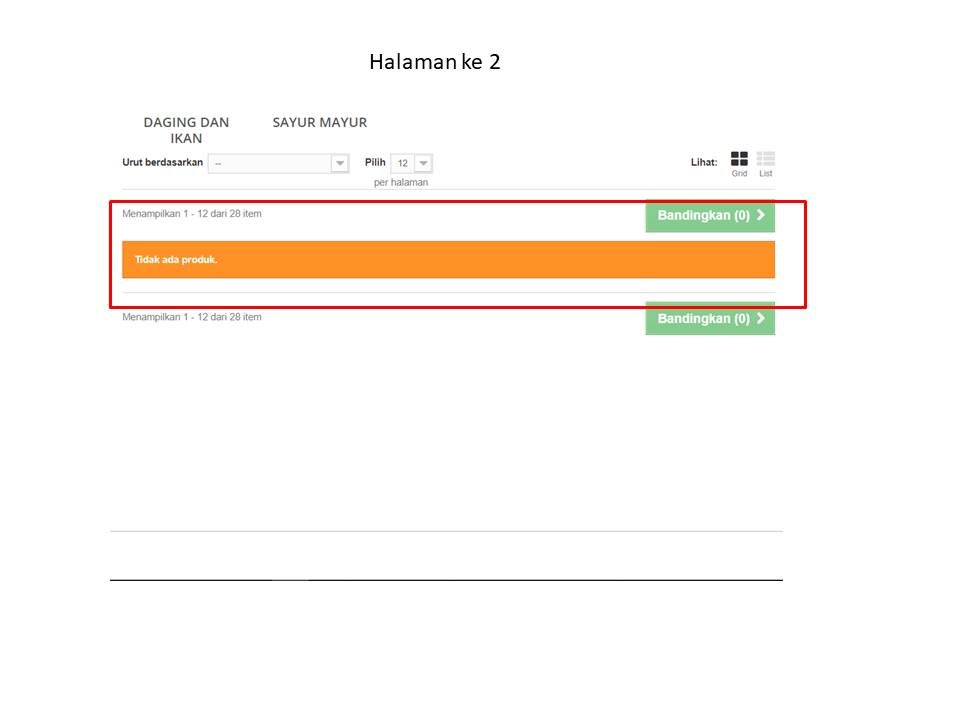Click the 'per halaman' label
This screenshot has width=960, height=720.
[401, 182]
